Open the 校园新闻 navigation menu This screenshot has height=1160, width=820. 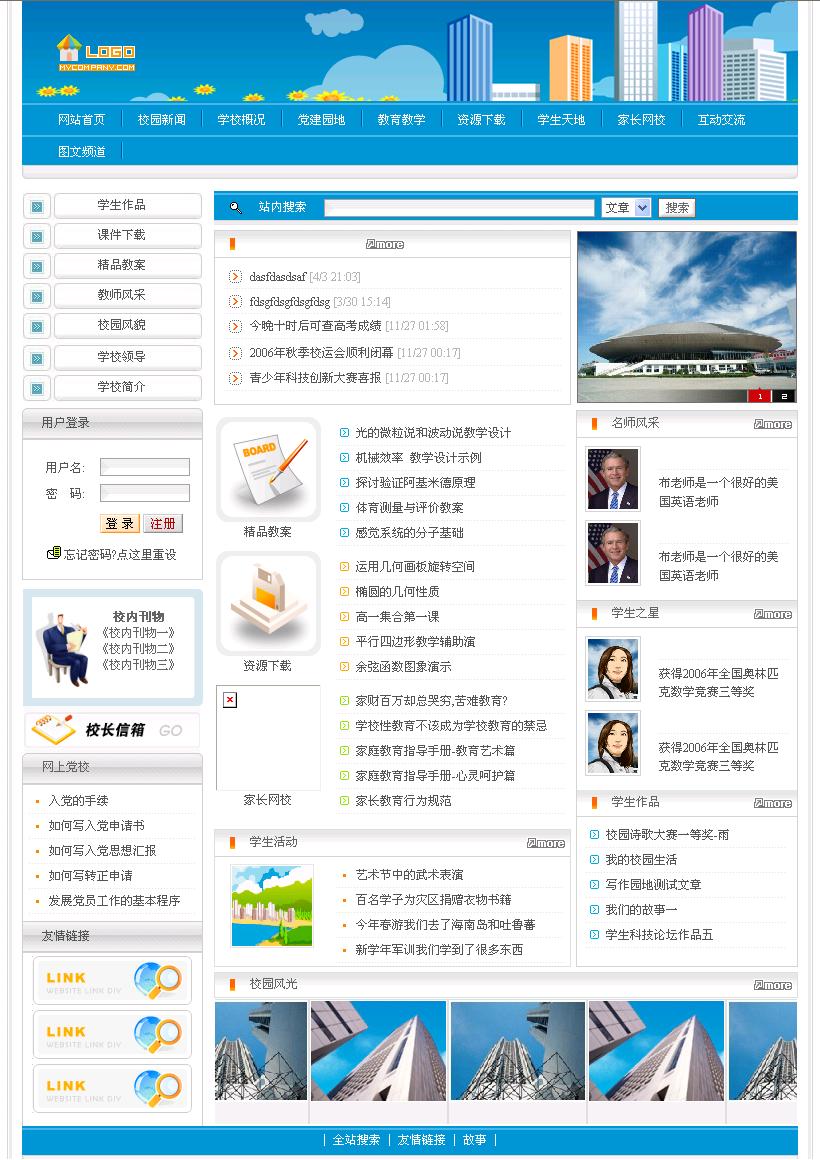coord(160,118)
